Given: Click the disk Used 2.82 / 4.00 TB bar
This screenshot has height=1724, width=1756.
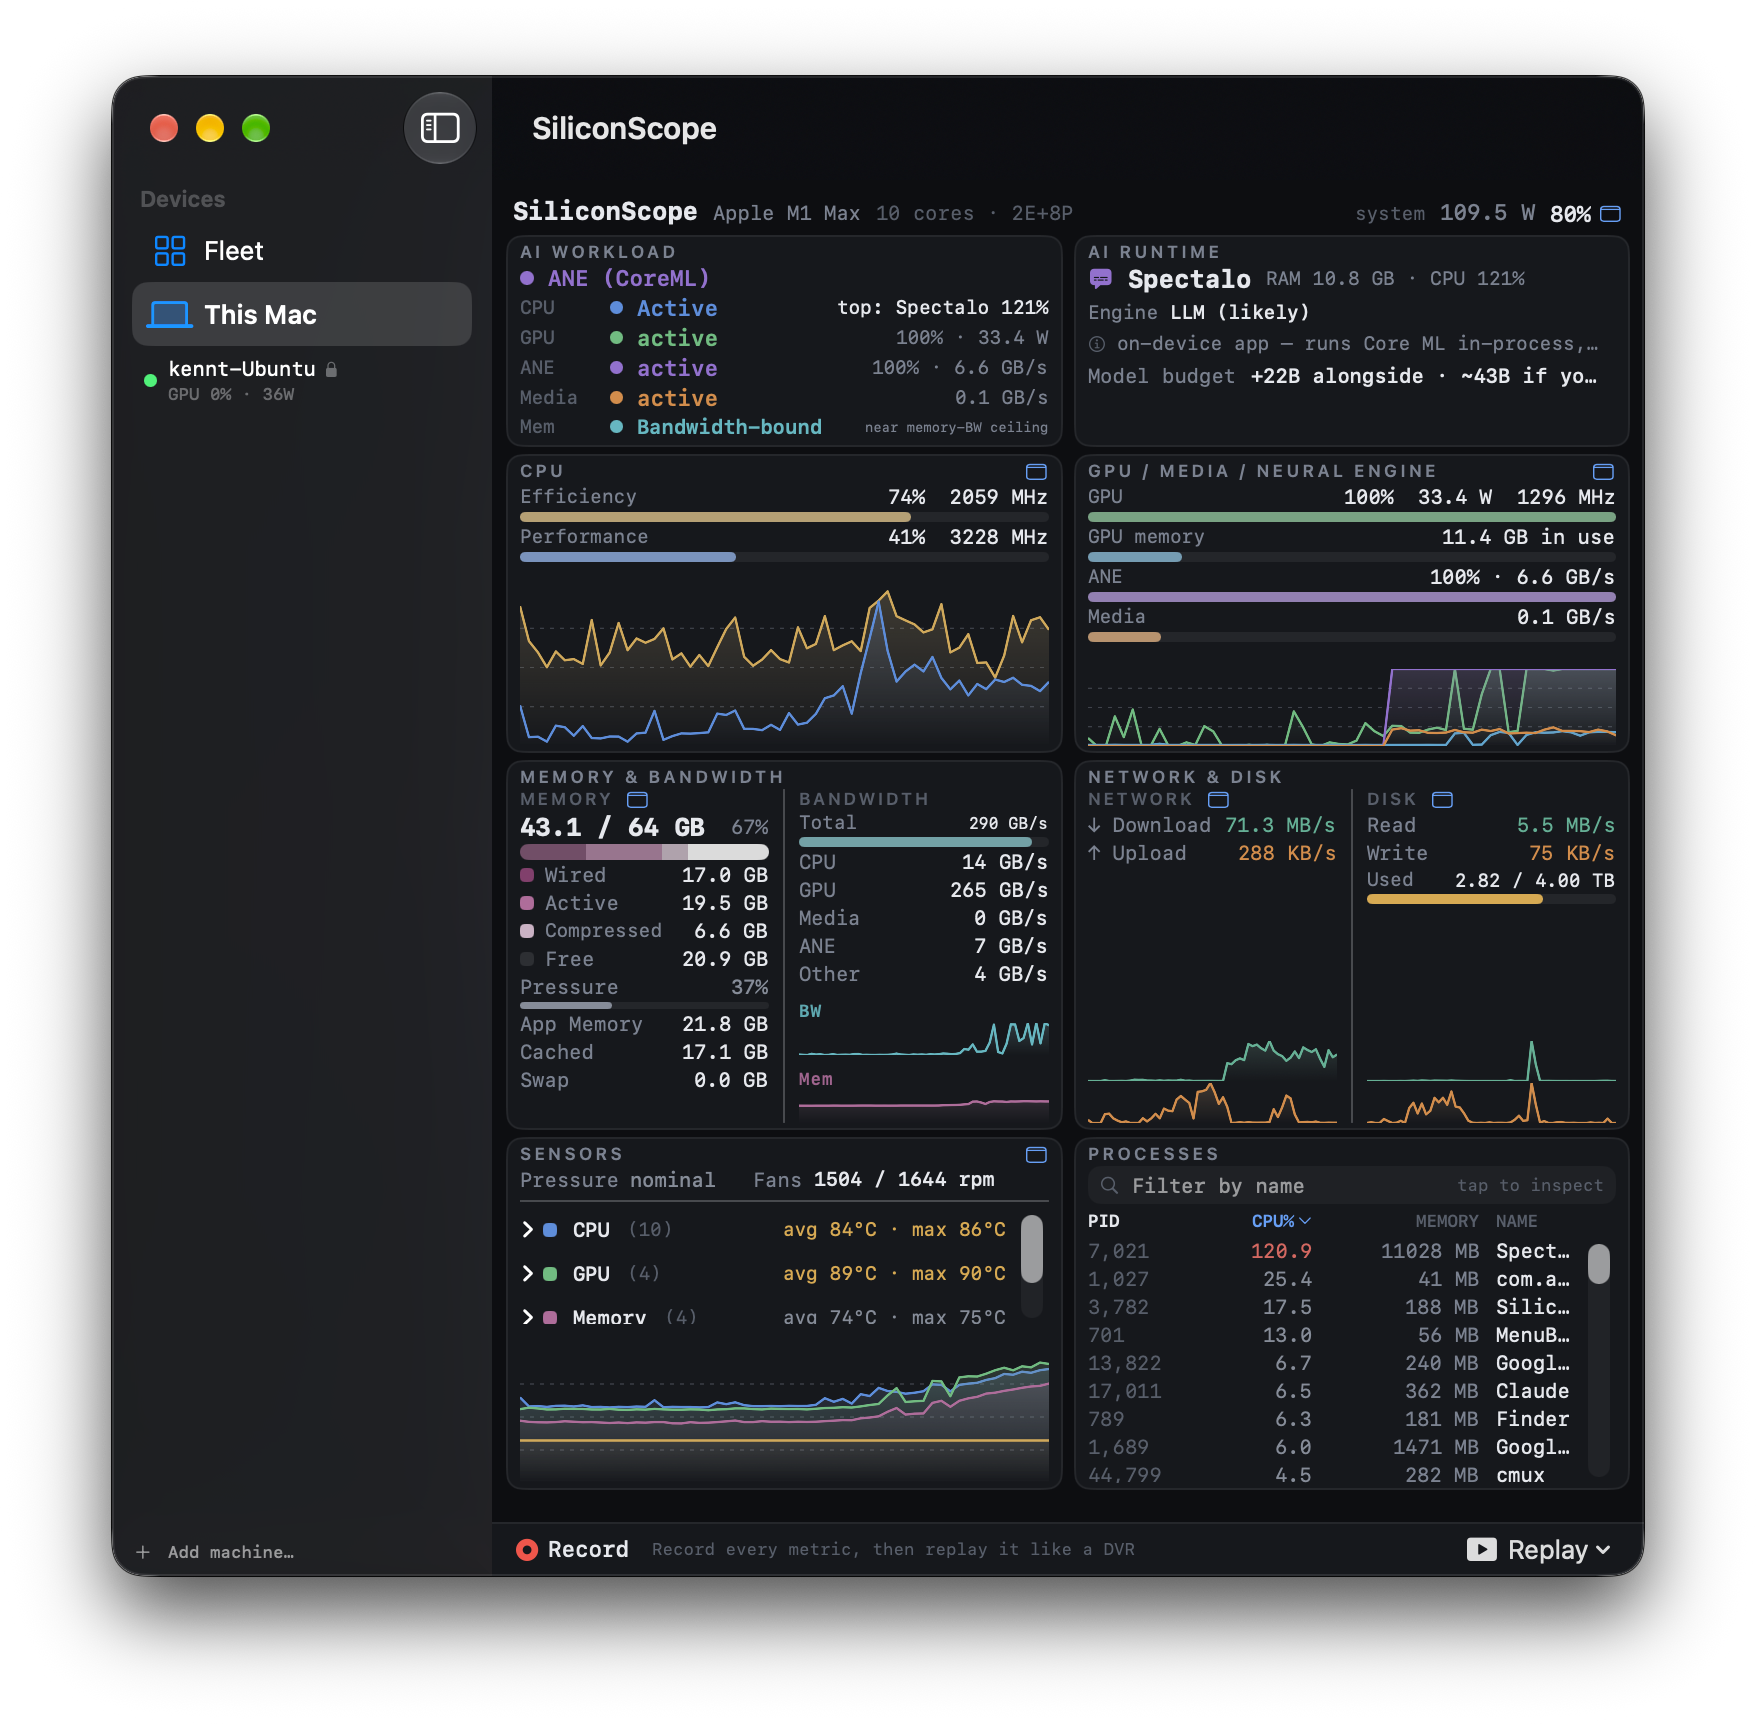Looking at the screenshot, I should (1491, 899).
